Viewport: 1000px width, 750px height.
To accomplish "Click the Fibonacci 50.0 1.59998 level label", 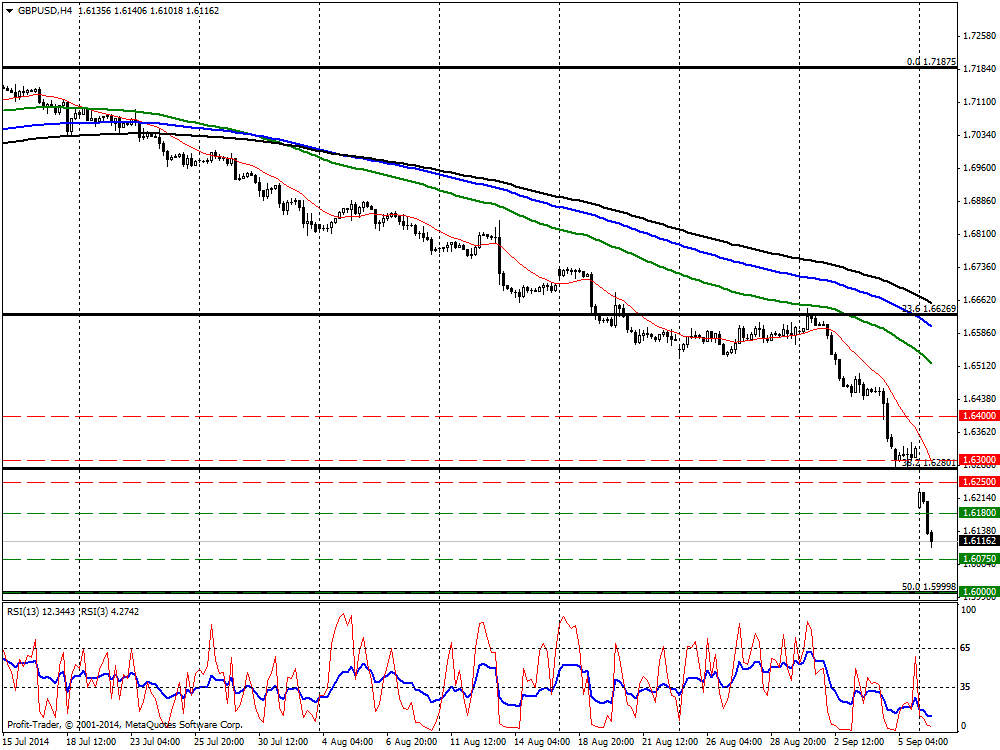I will pos(929,586).
